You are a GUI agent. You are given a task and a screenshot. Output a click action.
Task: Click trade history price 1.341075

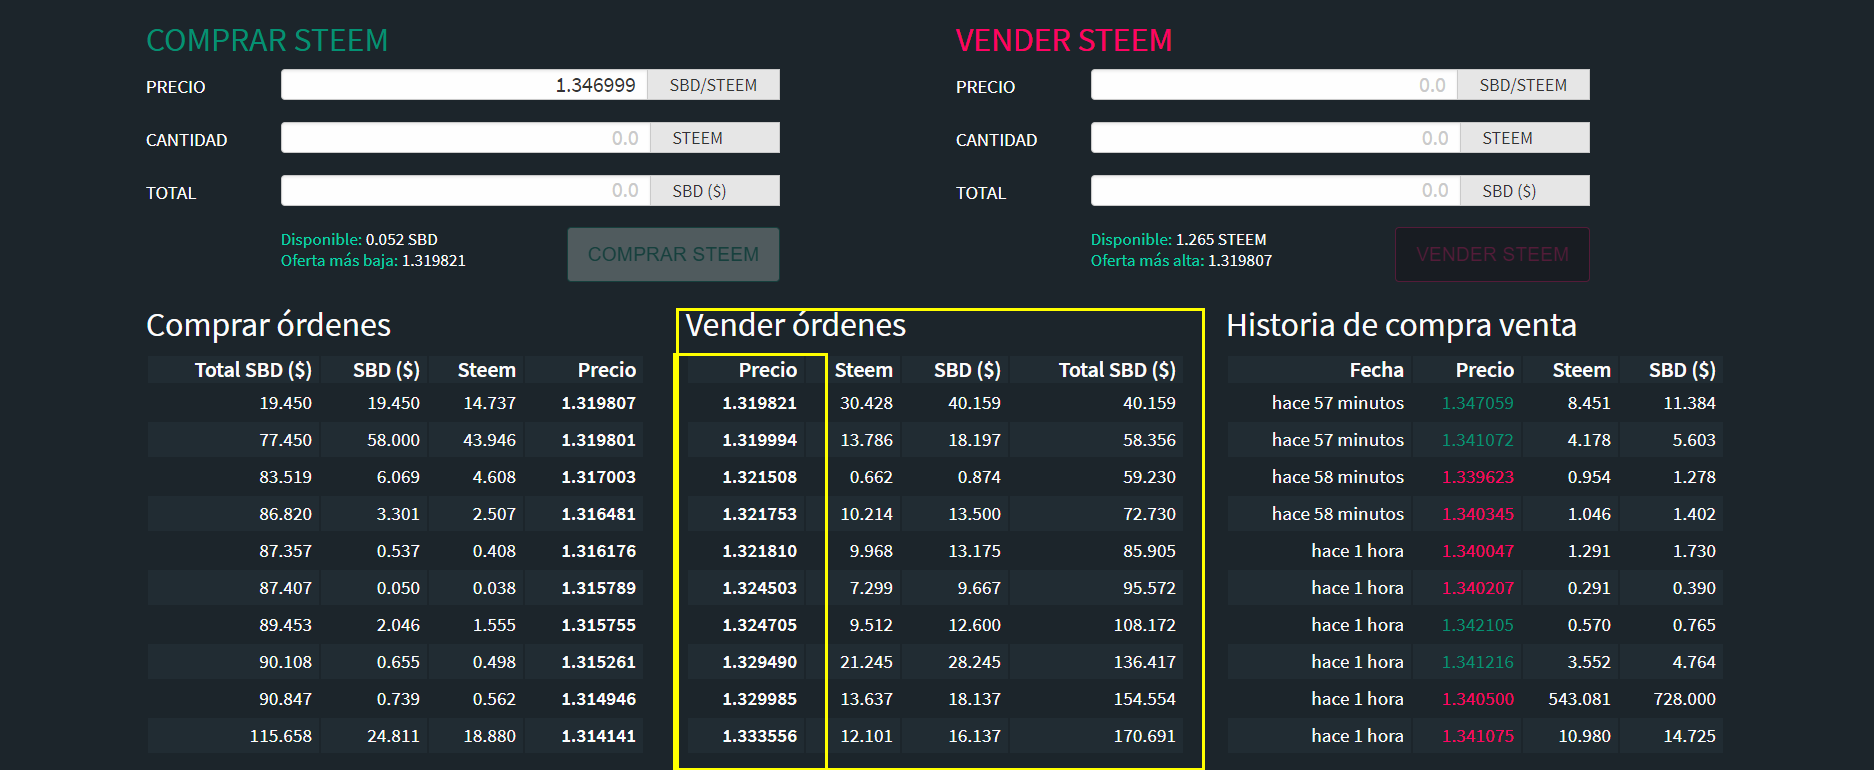coord(1477,736)
